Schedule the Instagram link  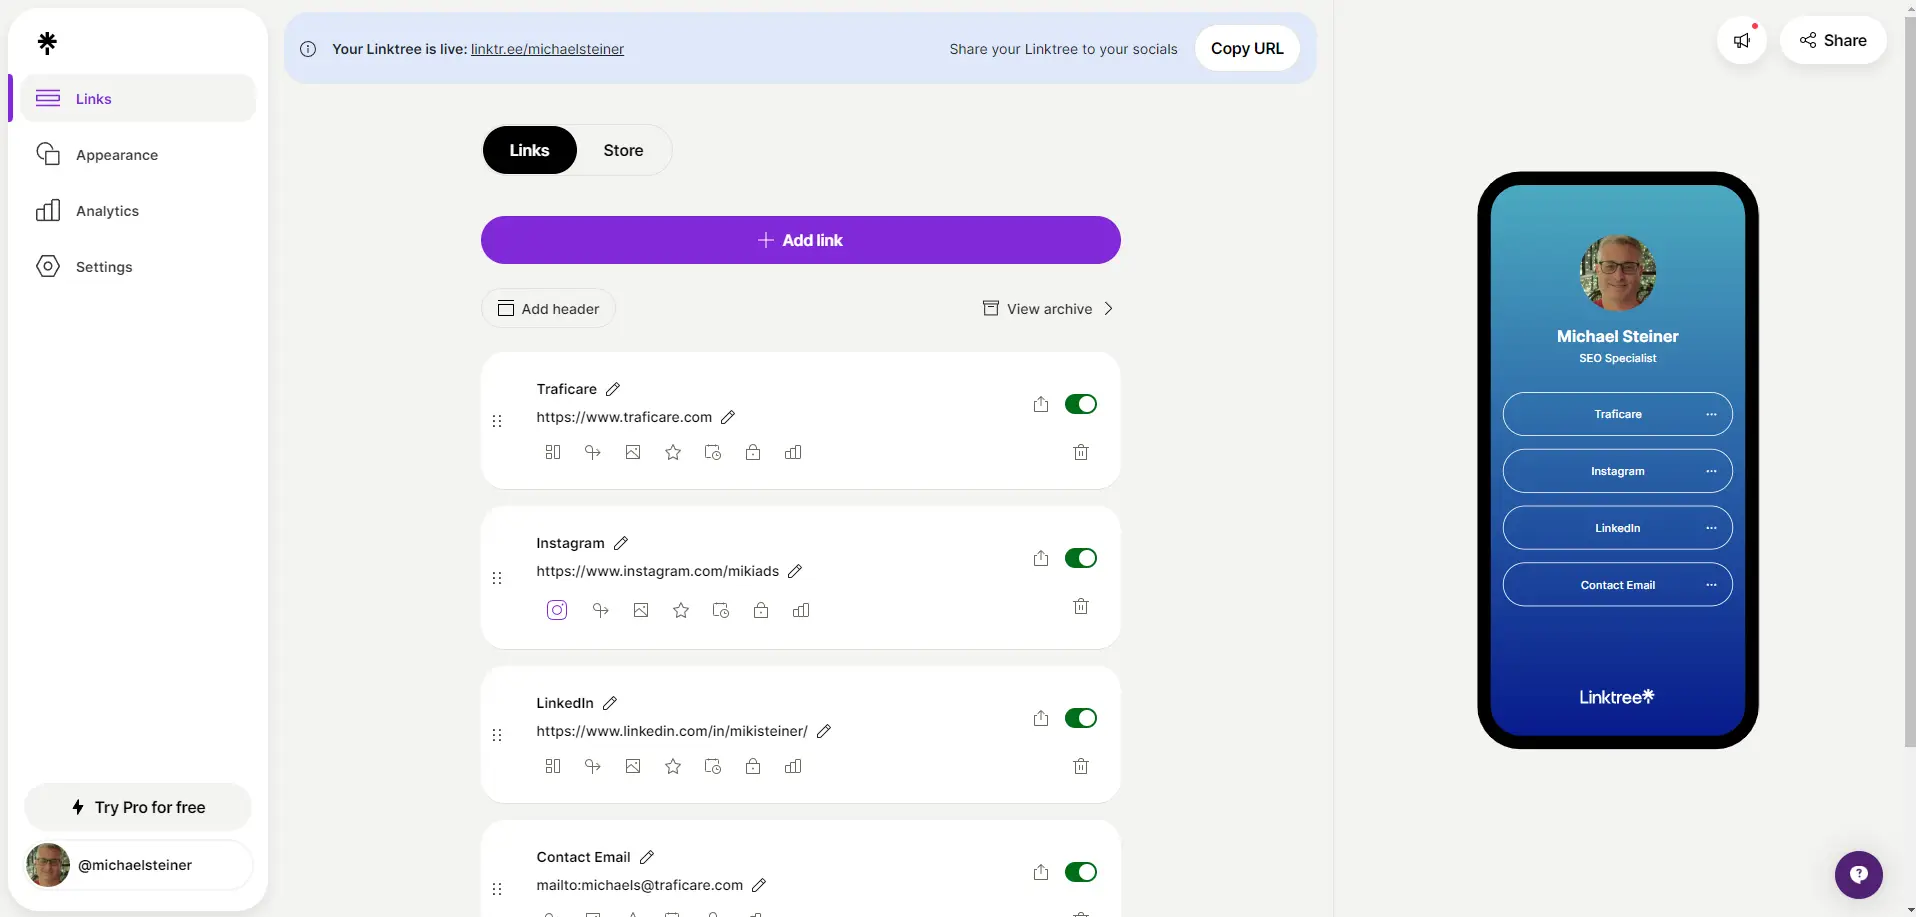(721, 610)
